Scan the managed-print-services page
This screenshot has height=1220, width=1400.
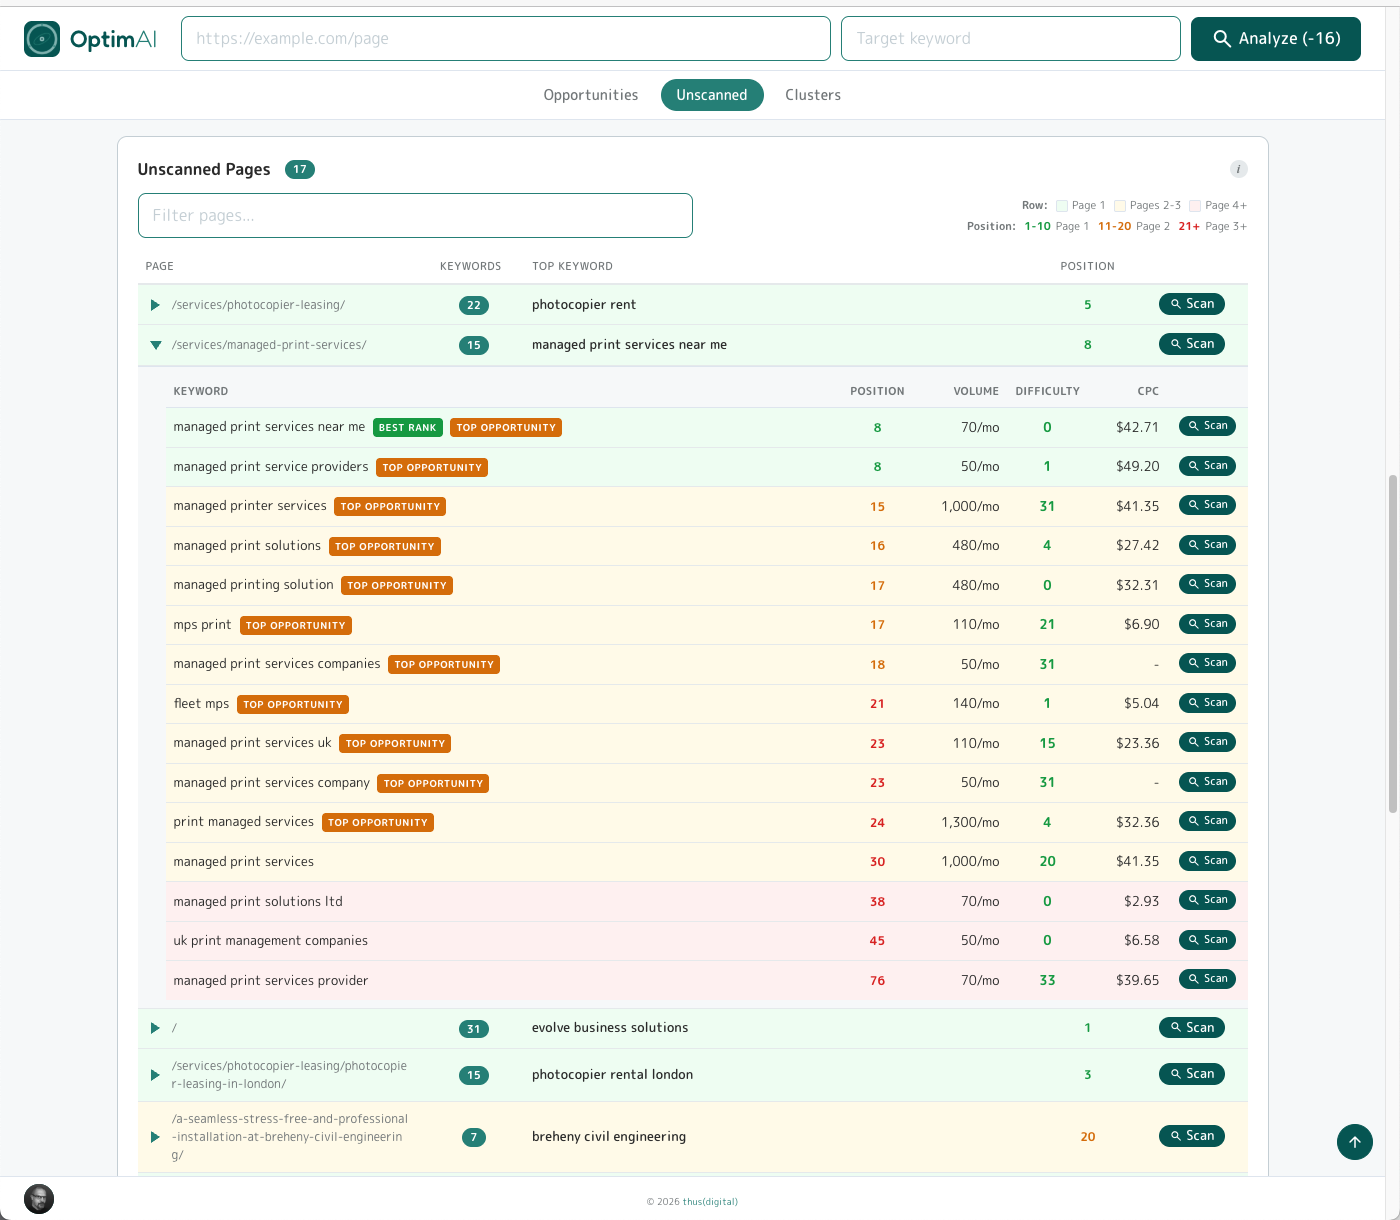point(1192,344)
